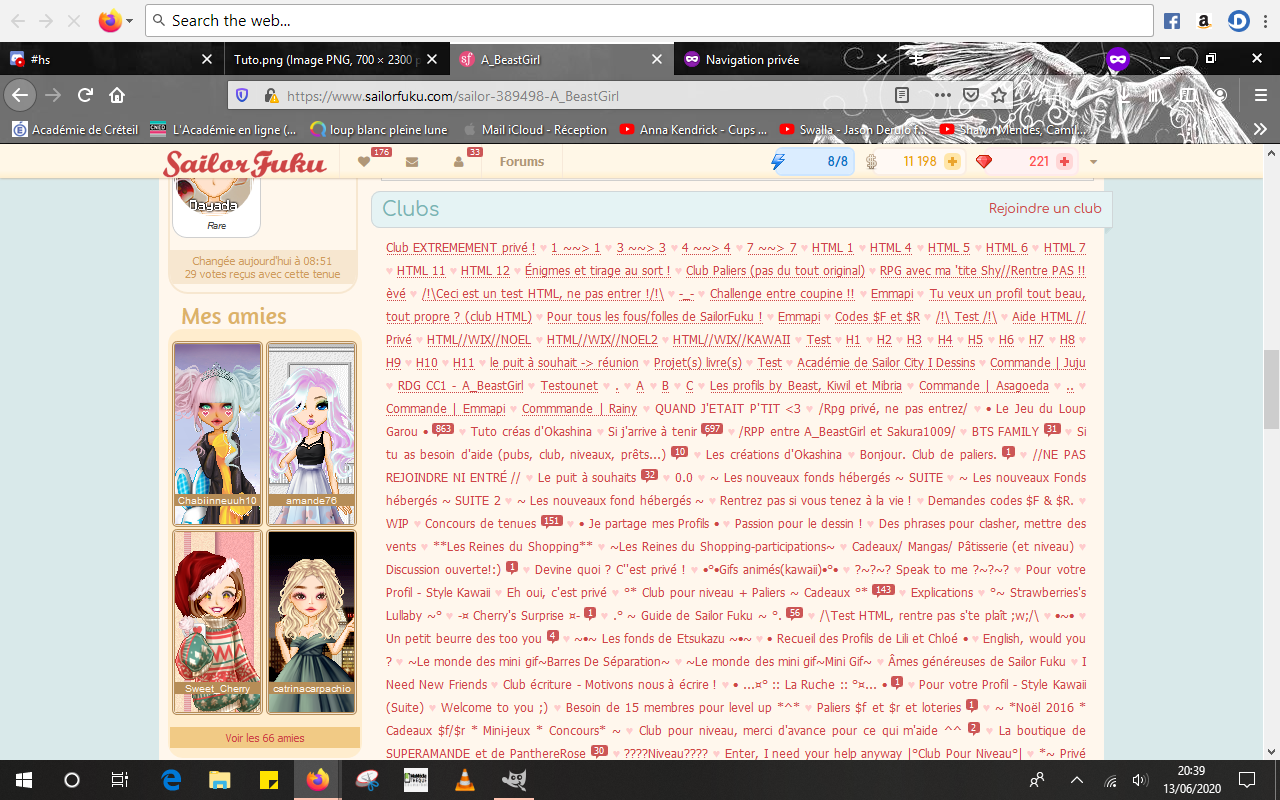Open page actions three-dot menu
Screen dimensions: 1280x800
942,95
